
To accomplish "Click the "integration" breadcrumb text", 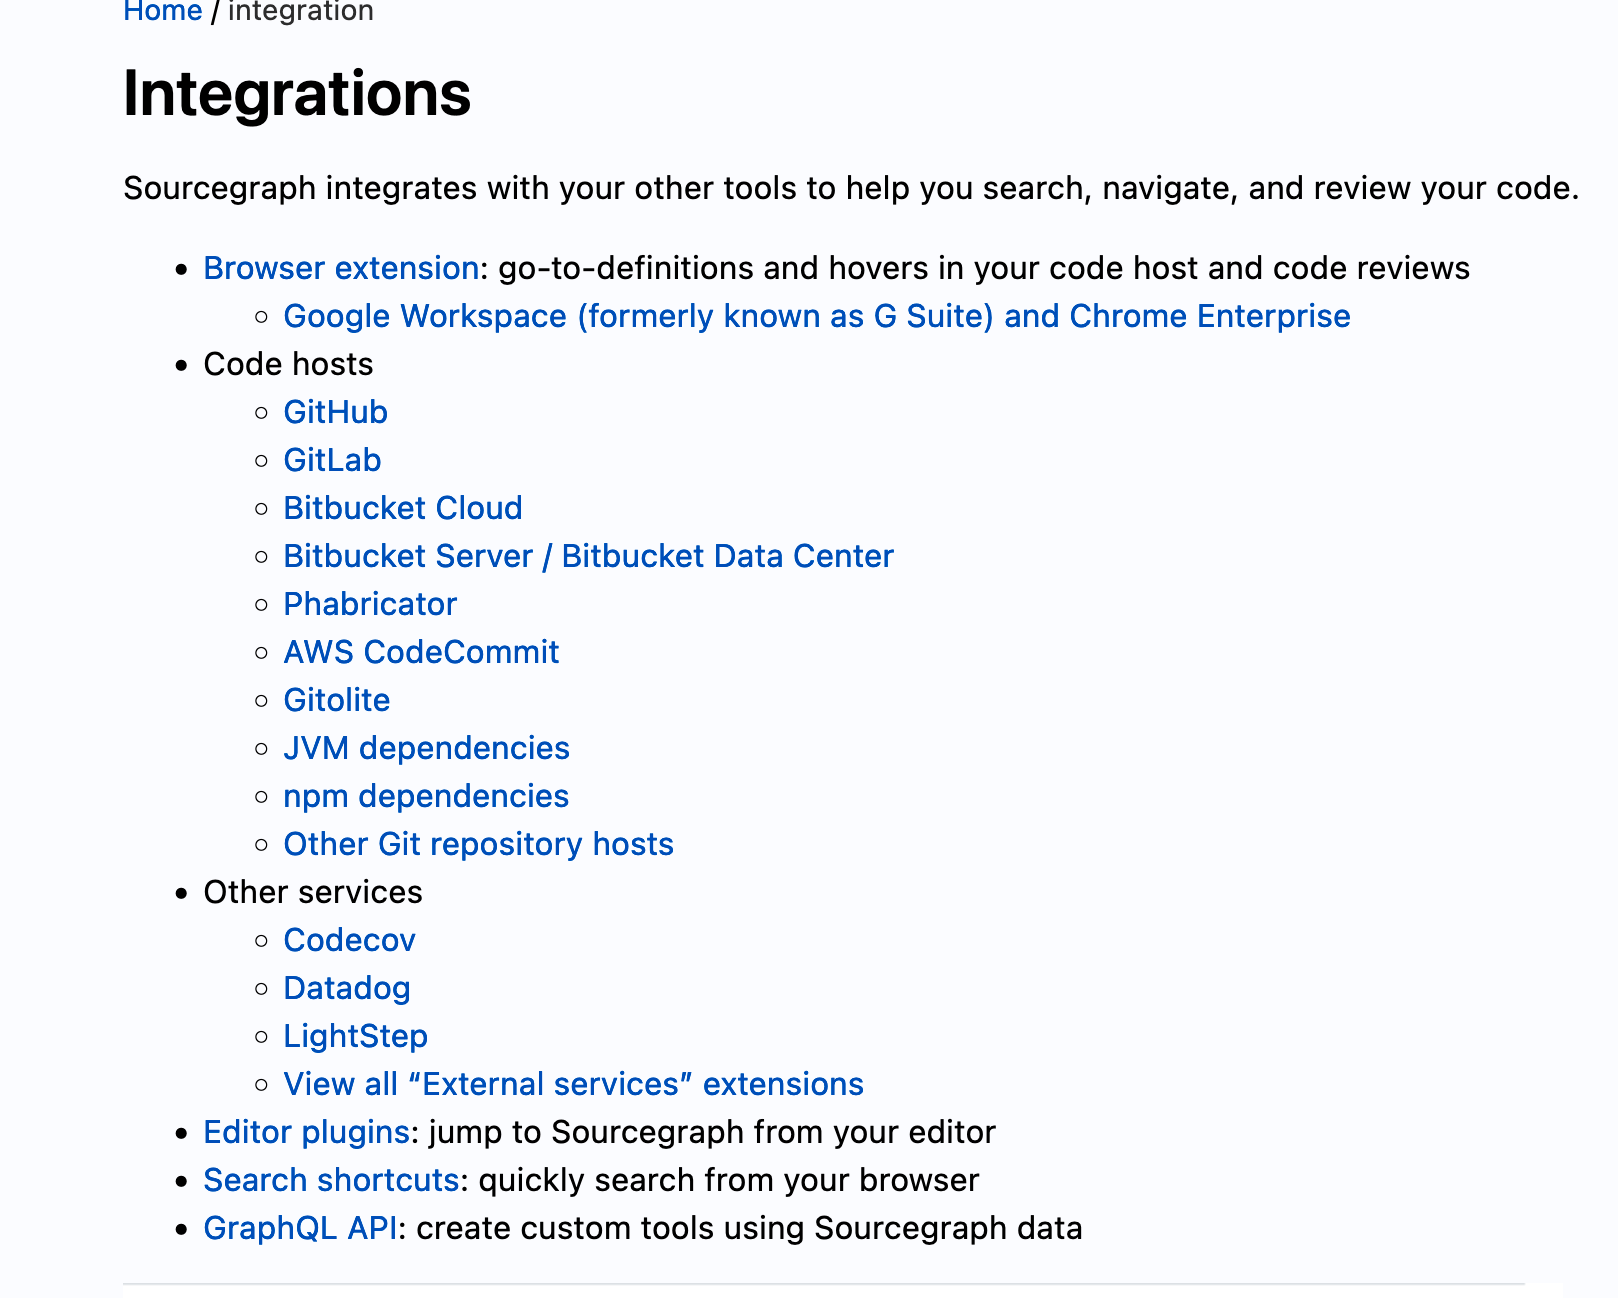I will tap(301, 11).
